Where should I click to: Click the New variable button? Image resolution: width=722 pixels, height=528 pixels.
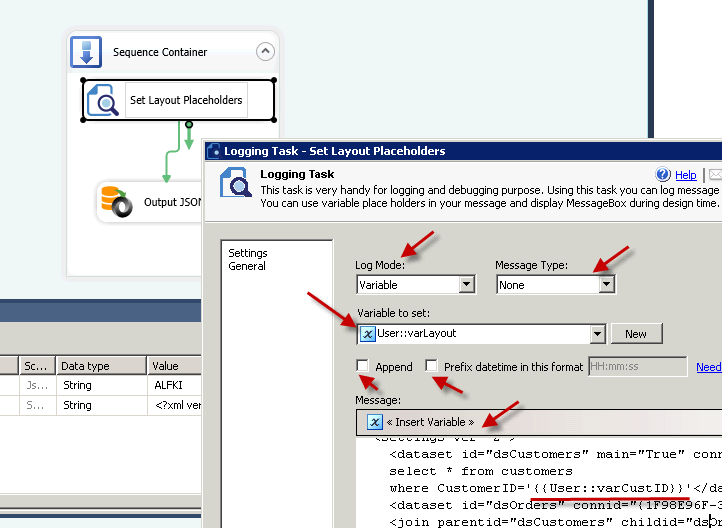636,334
